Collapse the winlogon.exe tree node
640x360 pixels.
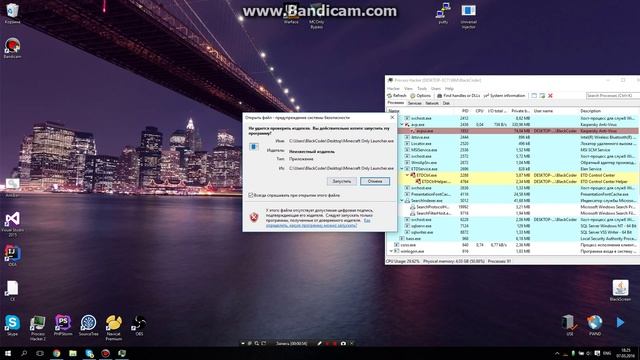(391, 251)
